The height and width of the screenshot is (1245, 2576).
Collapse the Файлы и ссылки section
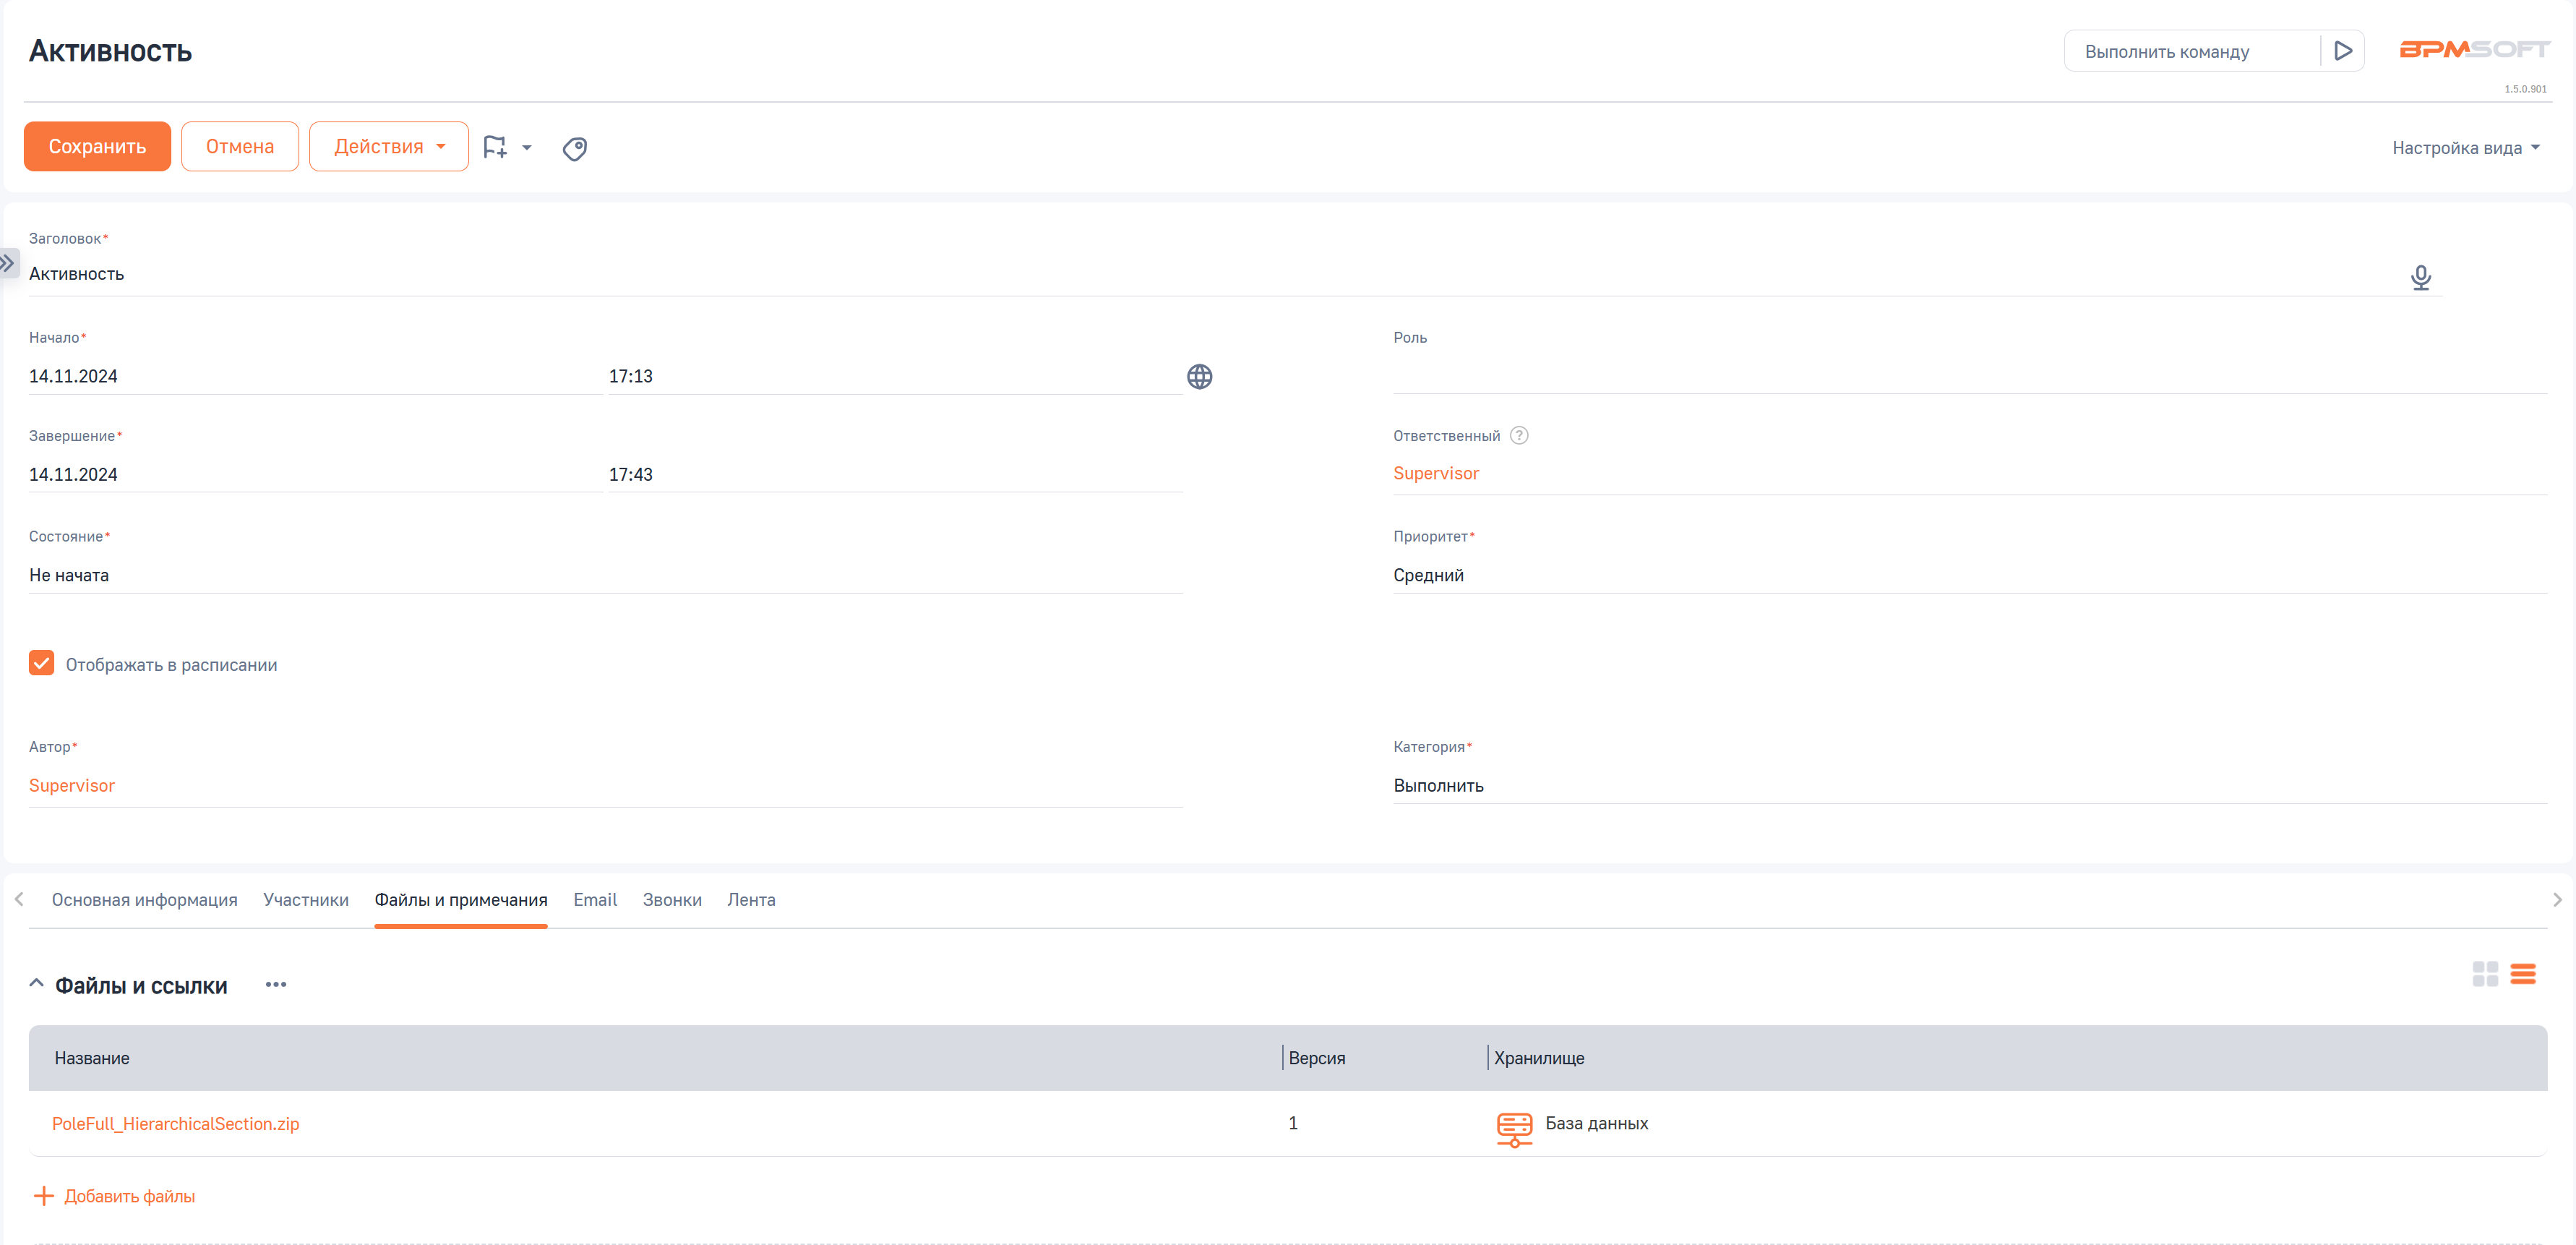click(37, 984)
